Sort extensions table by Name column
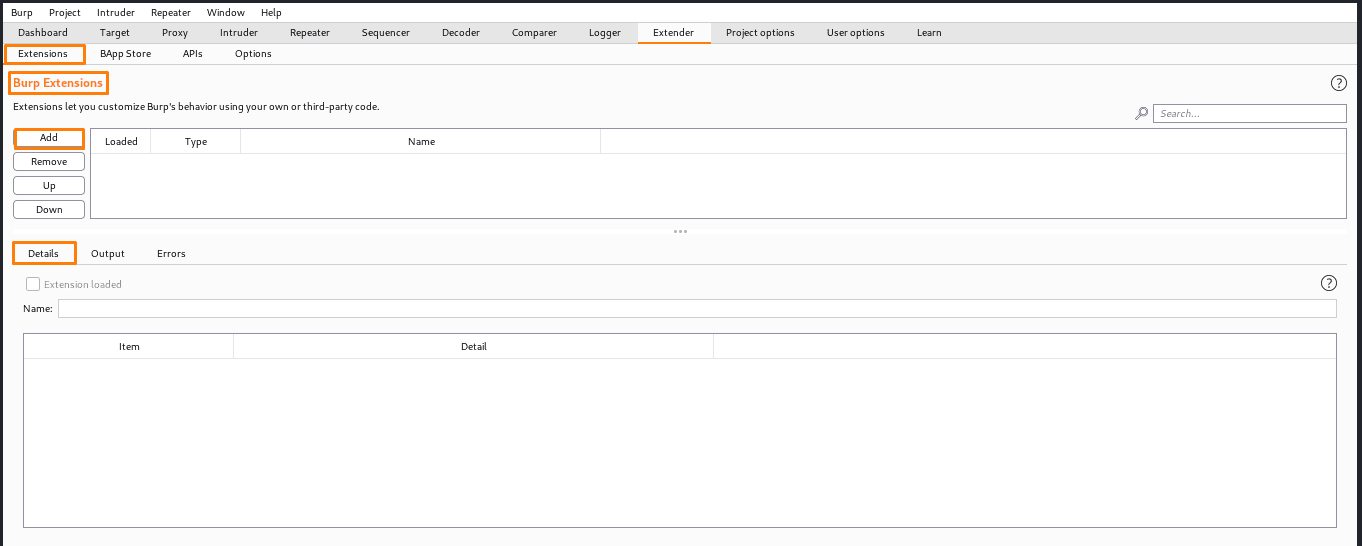Viewport: 1362px width, 546px height. click(x=421, y=142)
